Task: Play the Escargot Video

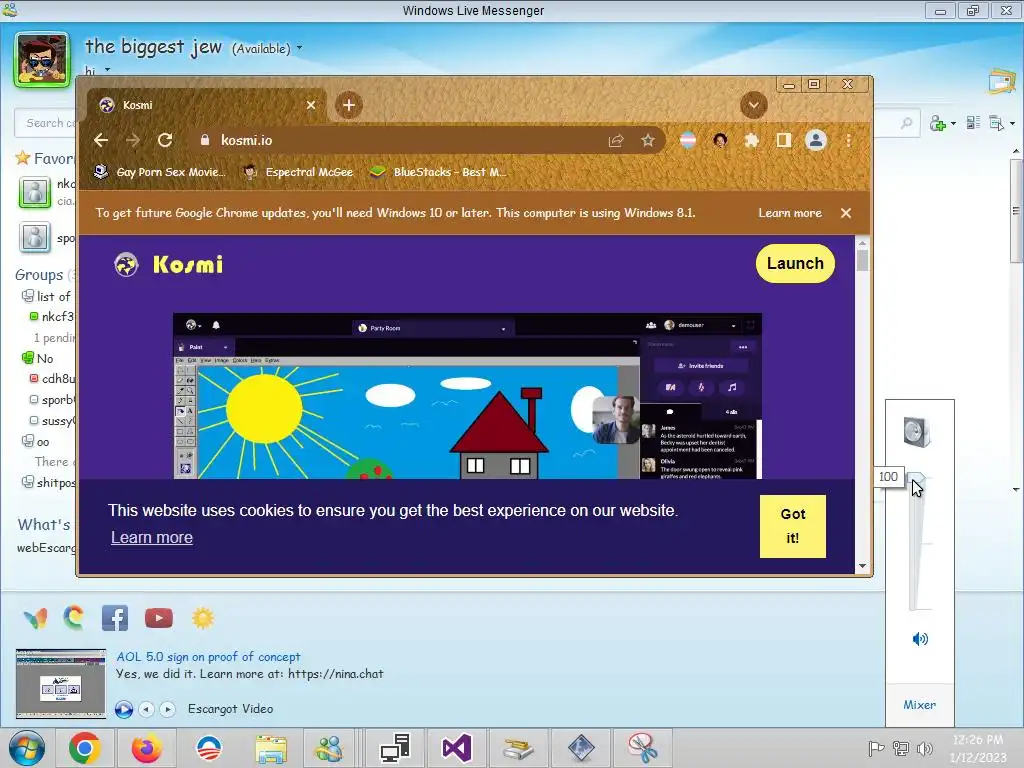Action: click(x=123, y=709)
